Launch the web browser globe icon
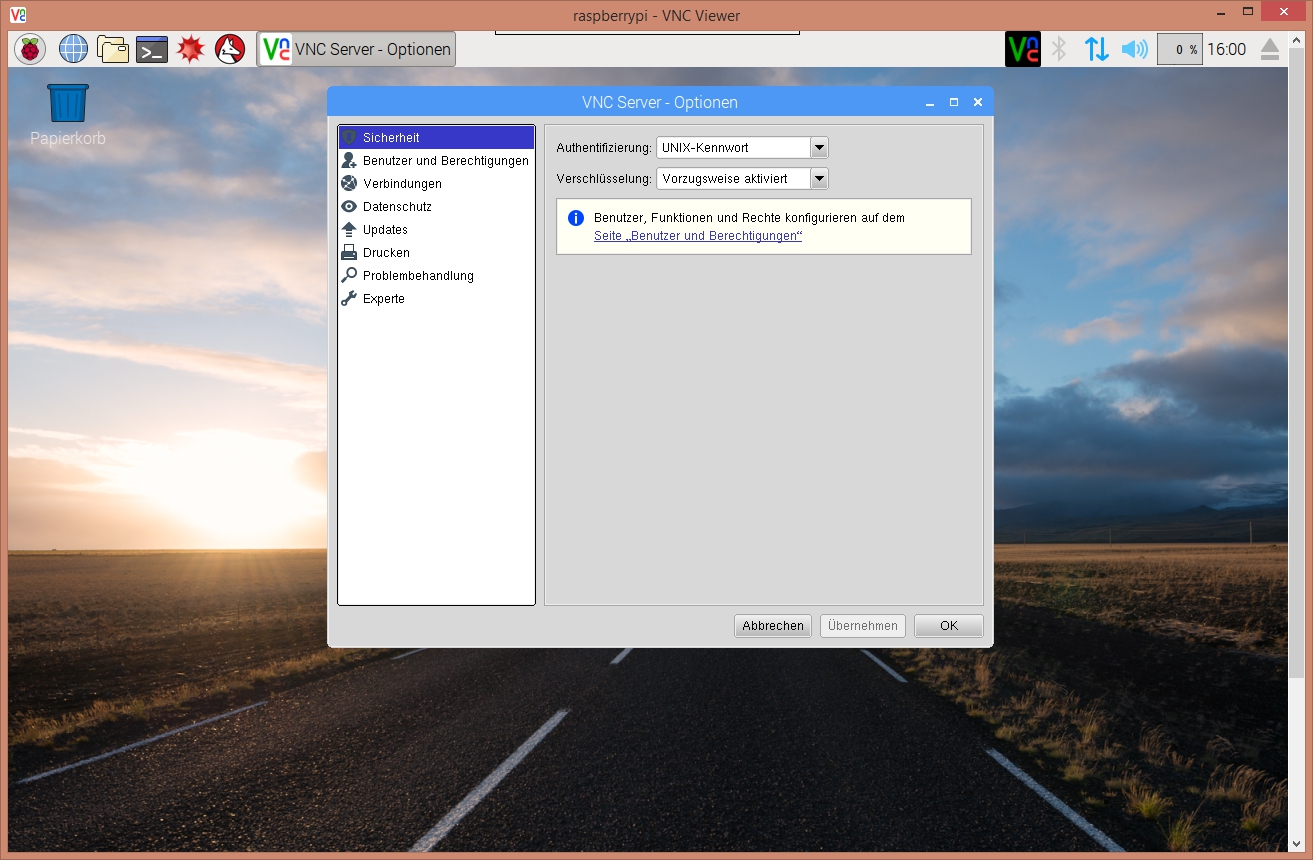 [73, 49]
